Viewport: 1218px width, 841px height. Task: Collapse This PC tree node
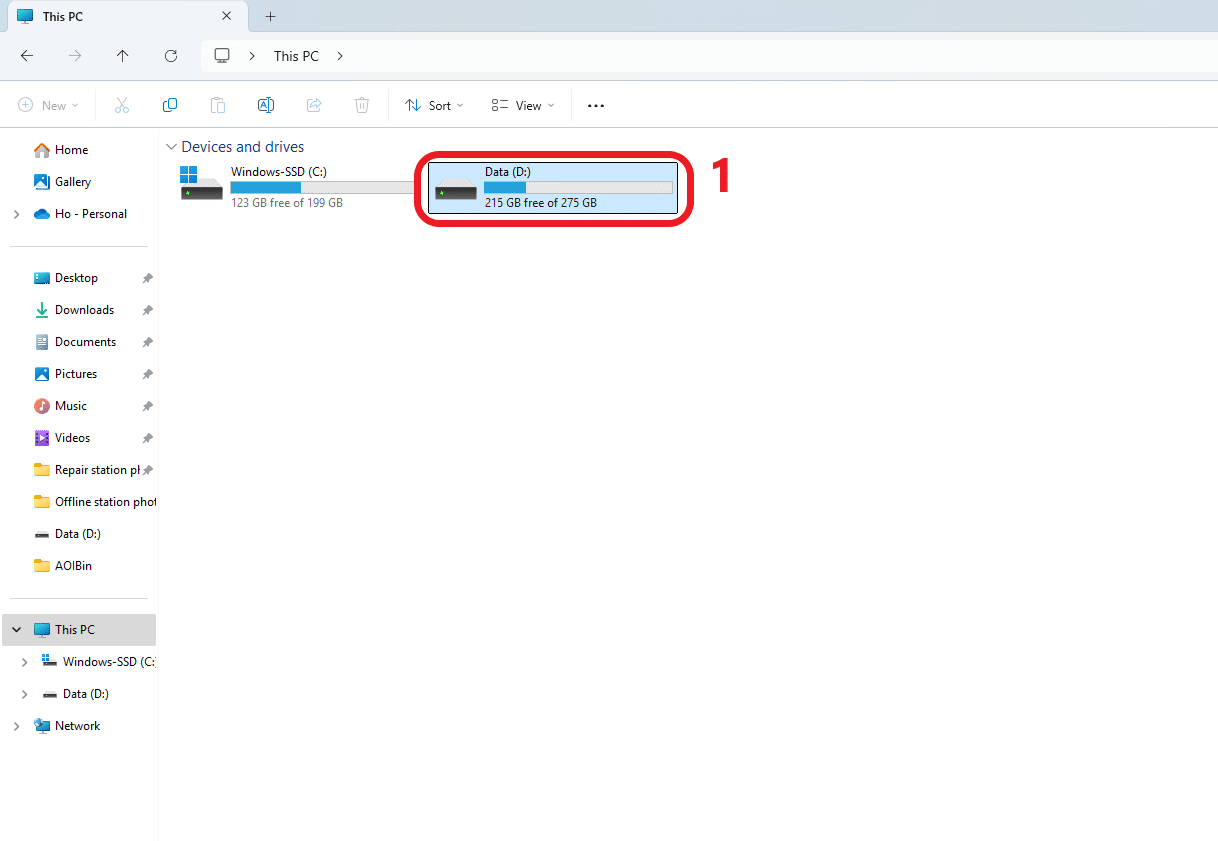point(16,630)
